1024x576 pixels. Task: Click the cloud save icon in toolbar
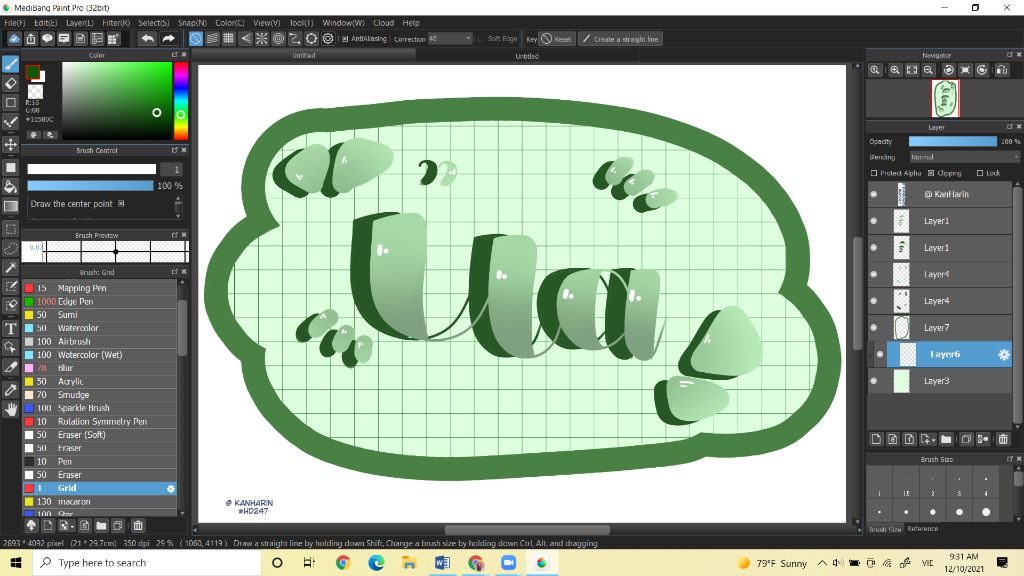[14, 39]
